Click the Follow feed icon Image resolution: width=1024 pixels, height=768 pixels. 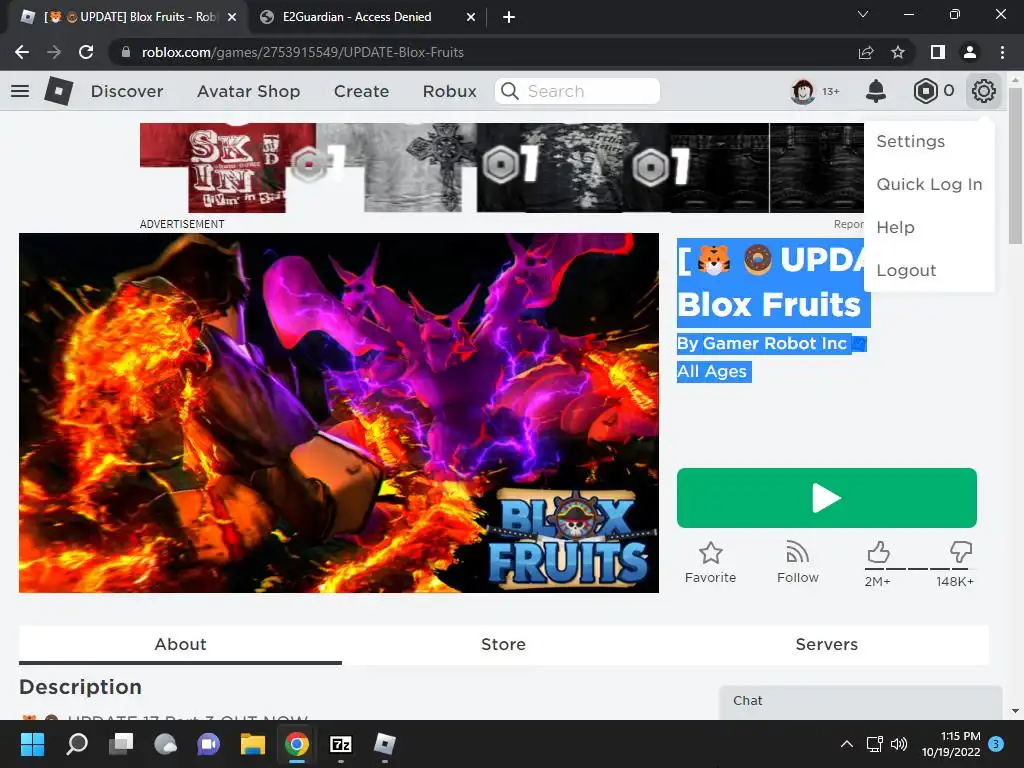pos(797,552)
